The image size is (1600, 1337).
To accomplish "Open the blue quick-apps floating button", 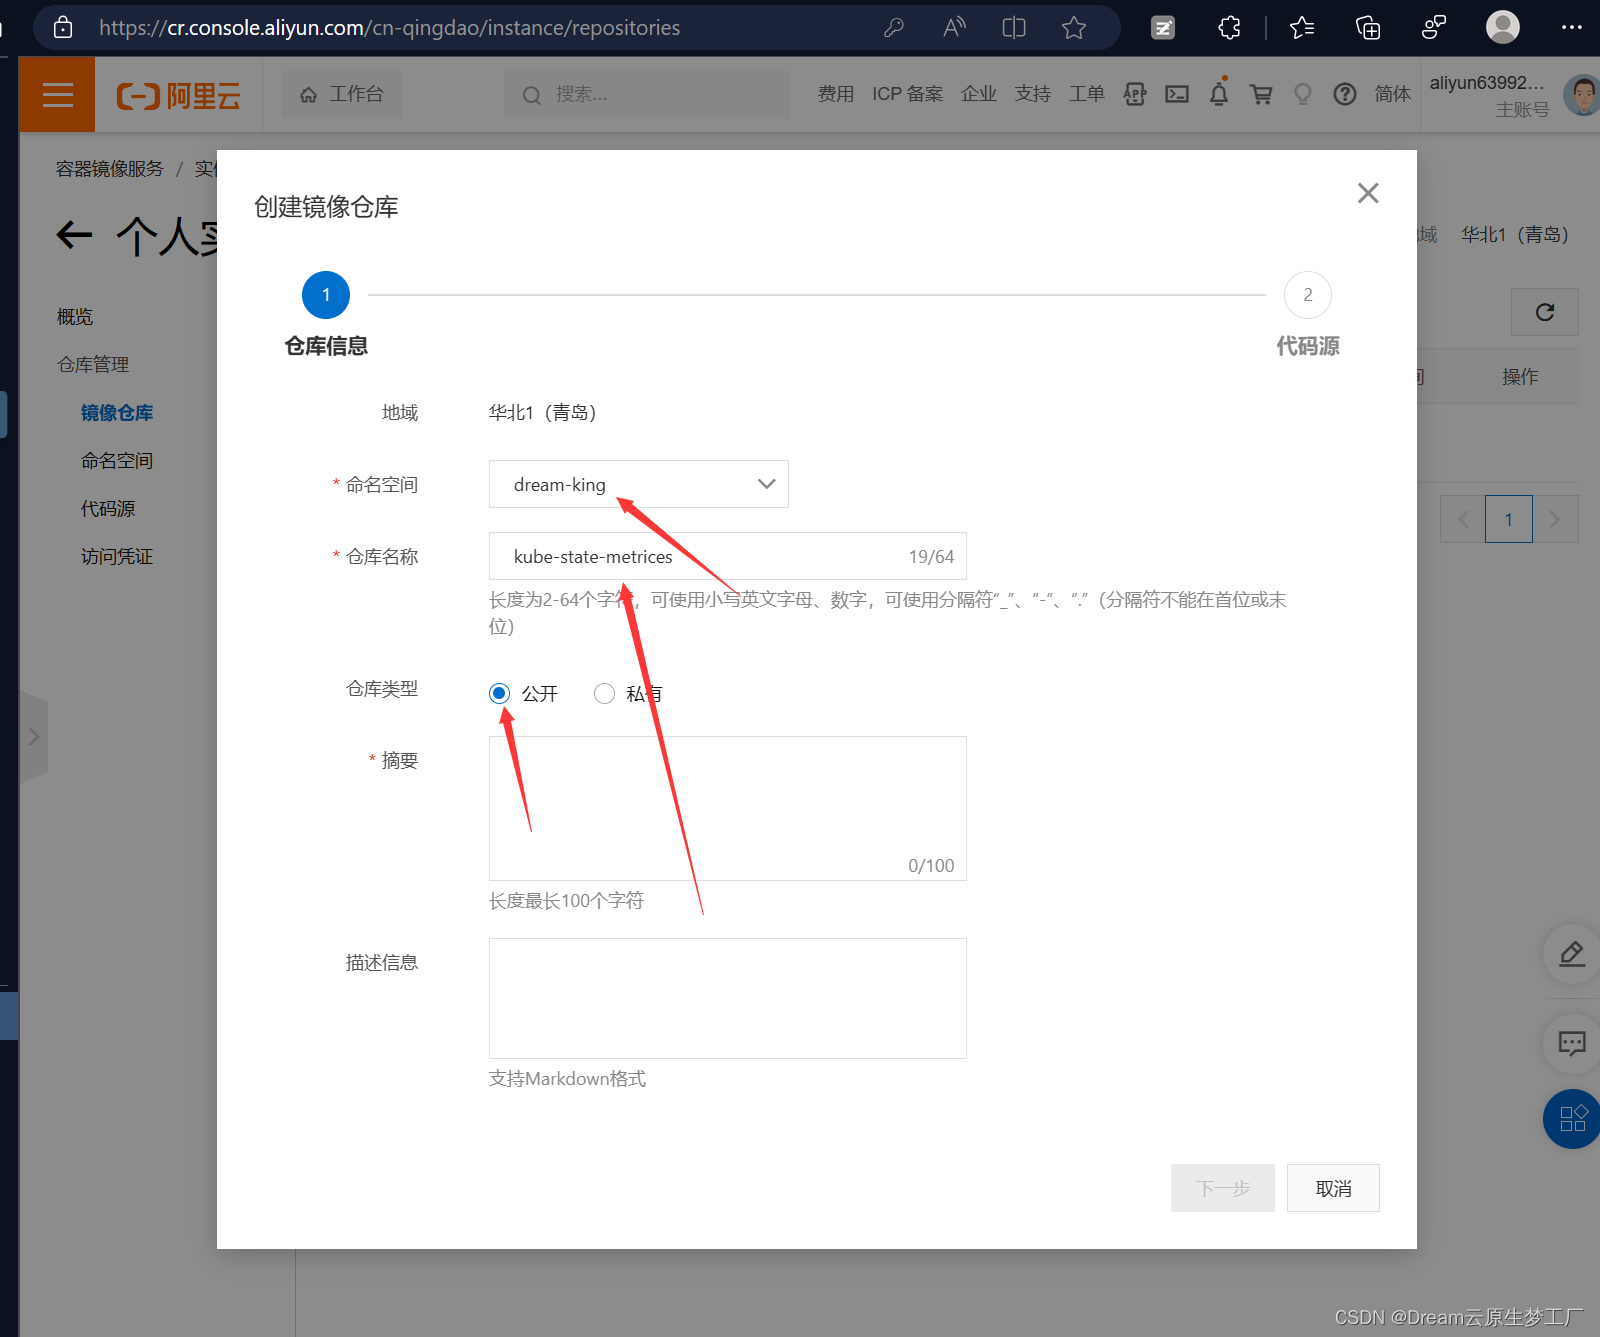I will coord(1572,1118).
